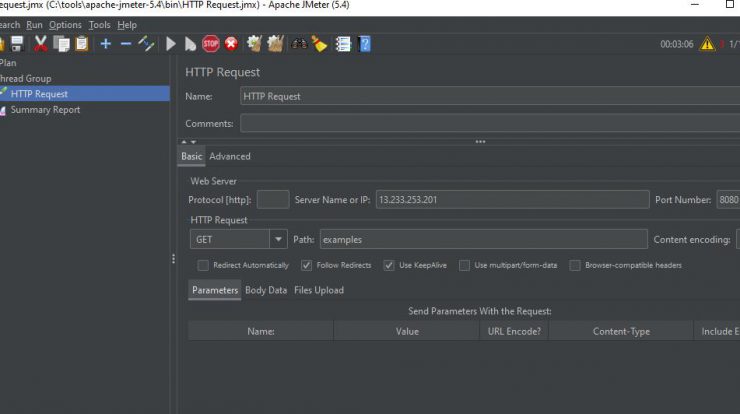Select the Parameters tab

(x=215, y=290)
